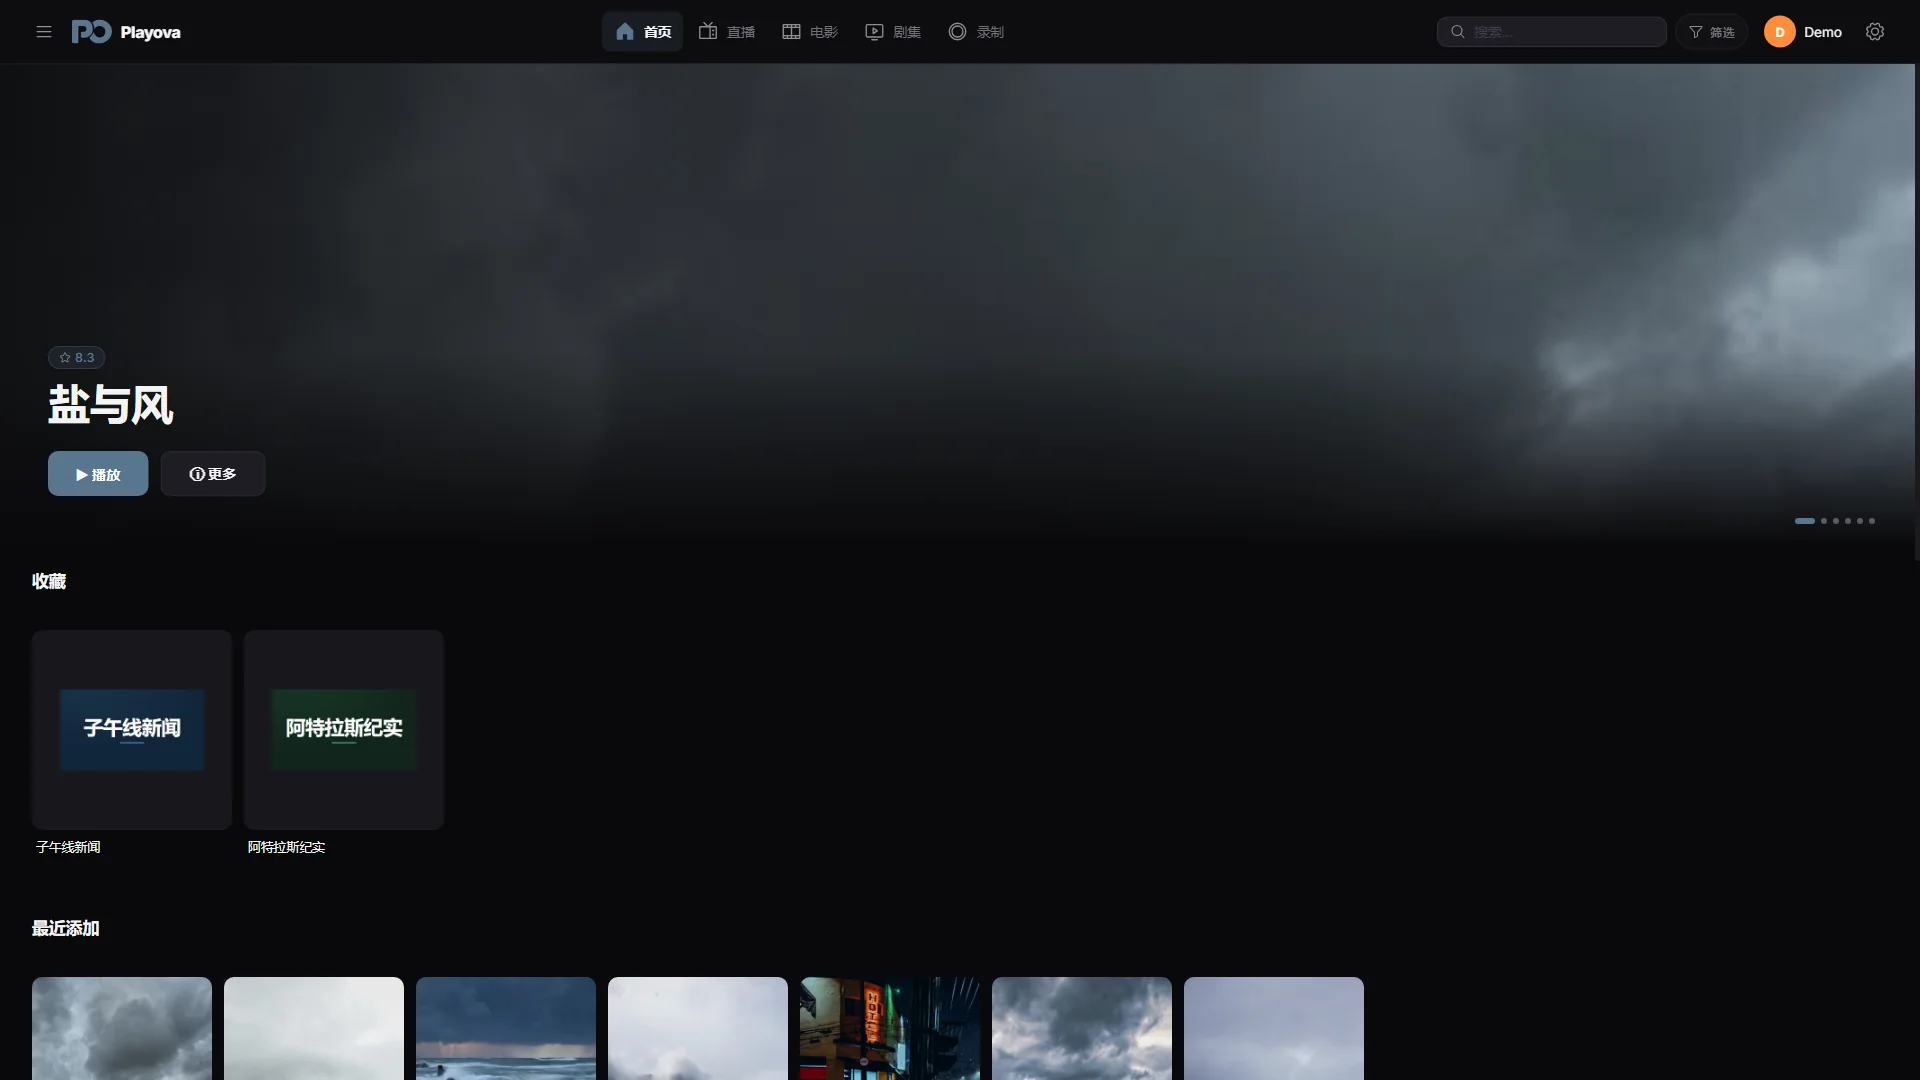Select second hero carousel dot
The height and width of the screenshot is (1080, 1920).
click(1824, 521)
